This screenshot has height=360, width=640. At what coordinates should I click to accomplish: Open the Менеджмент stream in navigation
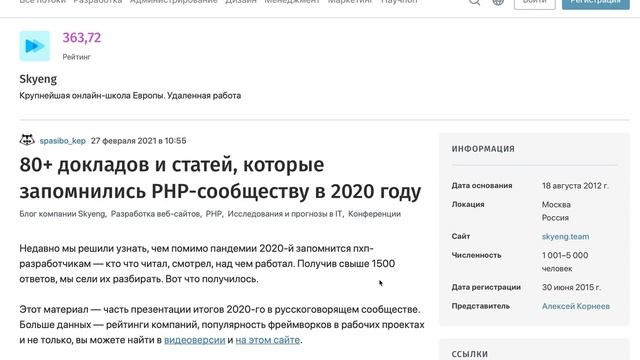(x=292, y=2)
